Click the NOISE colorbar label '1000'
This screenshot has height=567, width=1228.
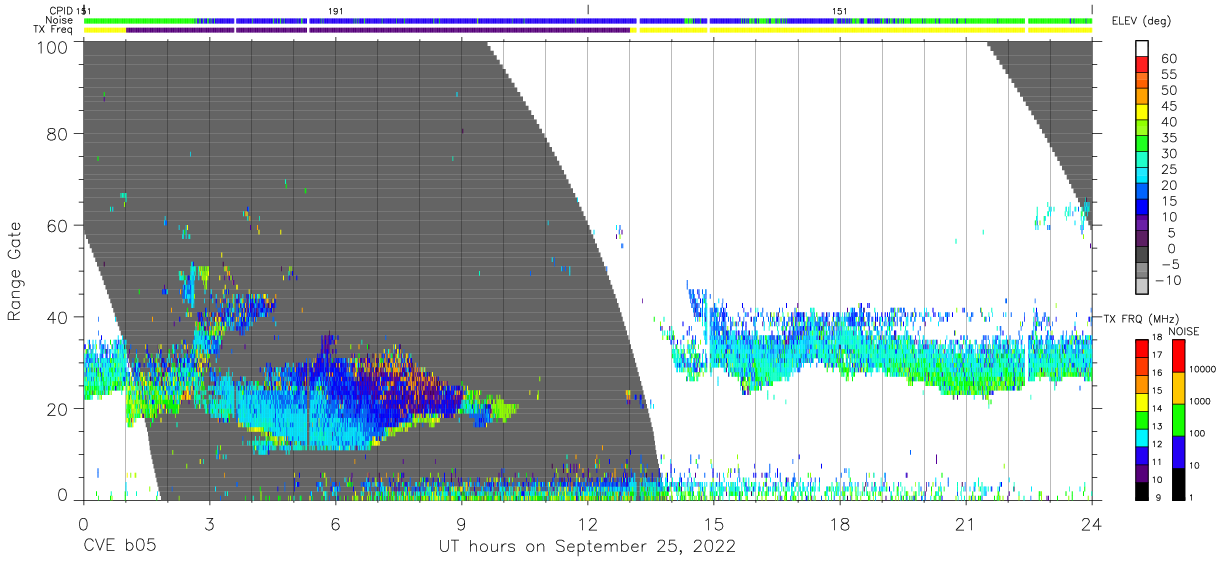click(x=1202, y=403)
